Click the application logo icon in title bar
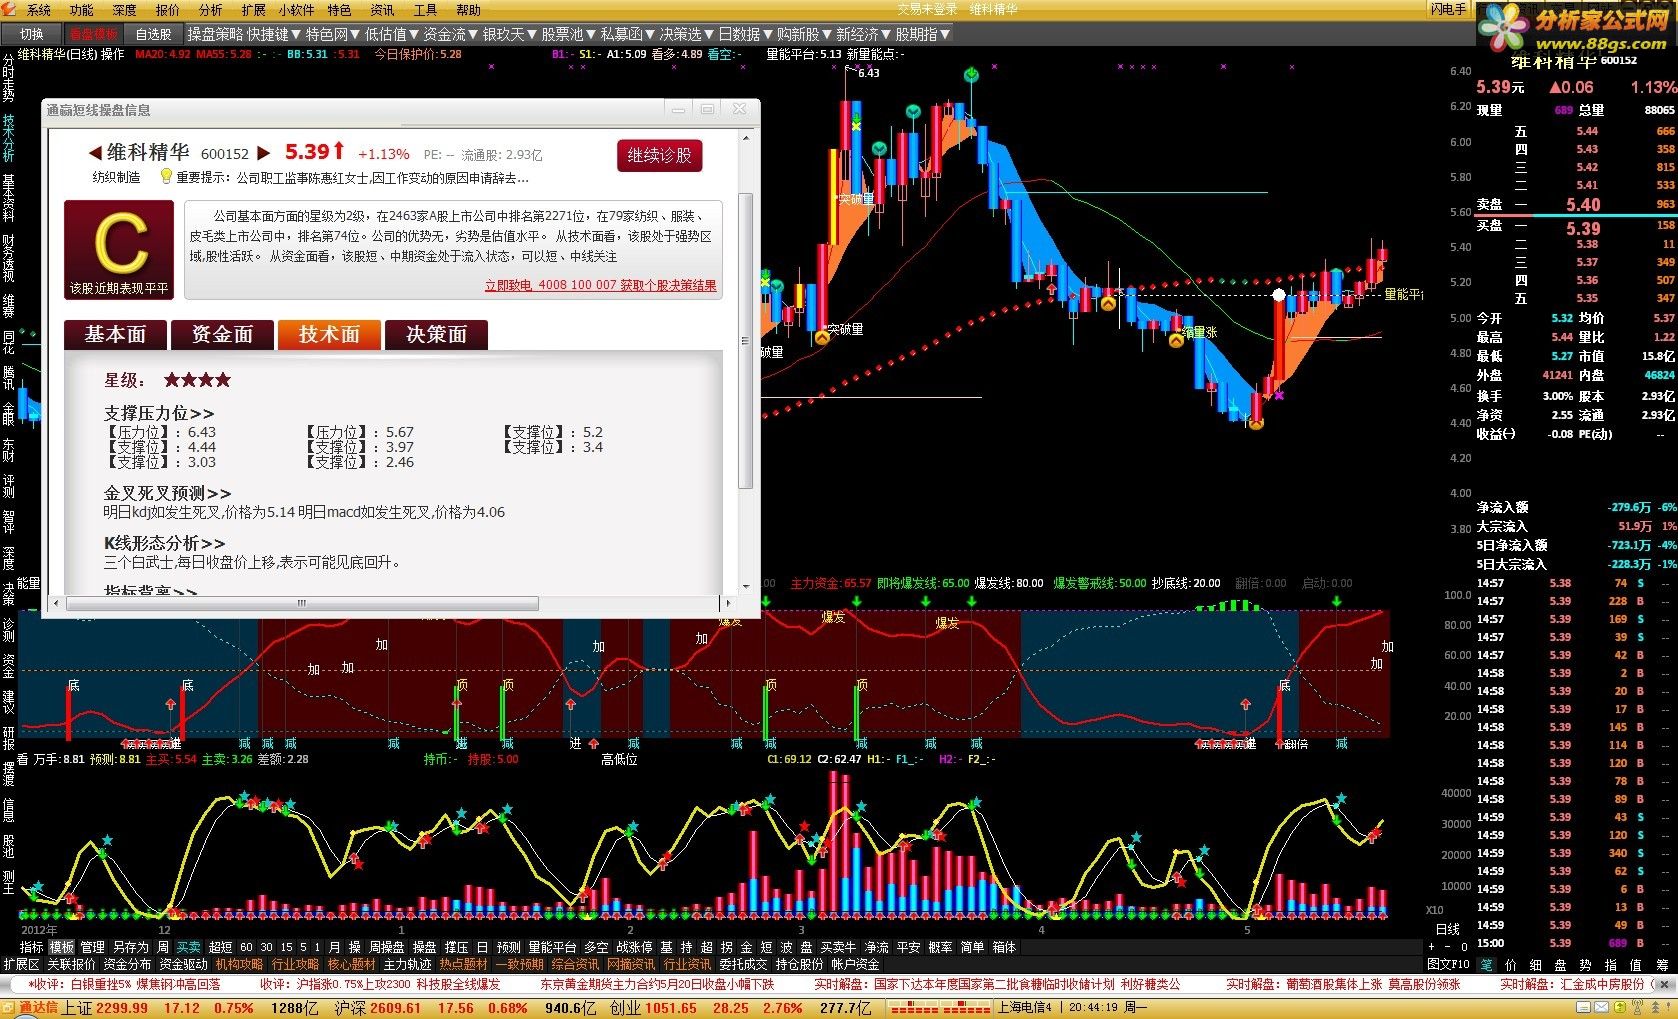The width and height of the screenshot is (1678, 1019). 10,10
